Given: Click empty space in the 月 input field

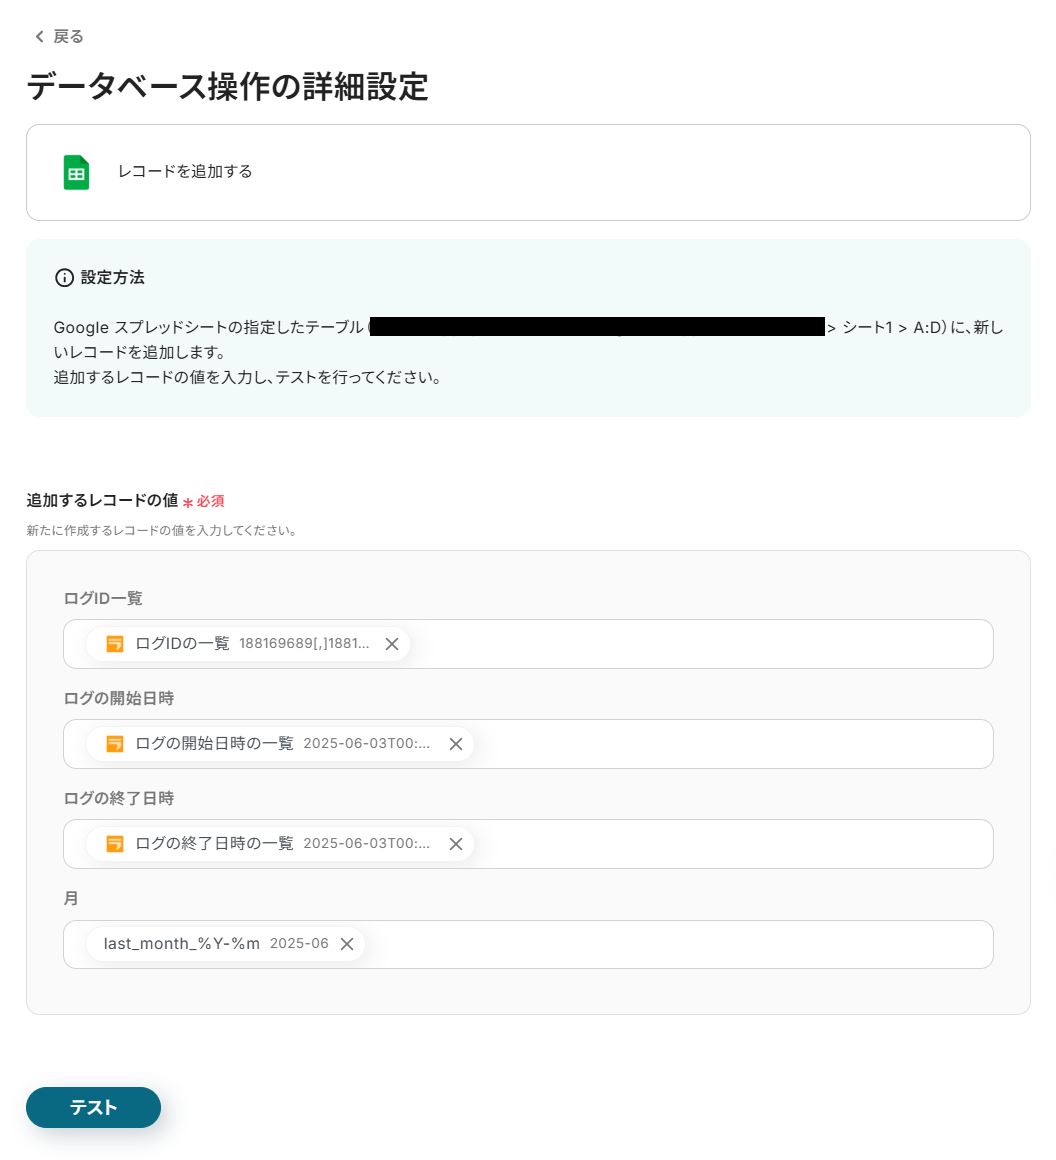Looking at the screenshot, I should 680,944.
